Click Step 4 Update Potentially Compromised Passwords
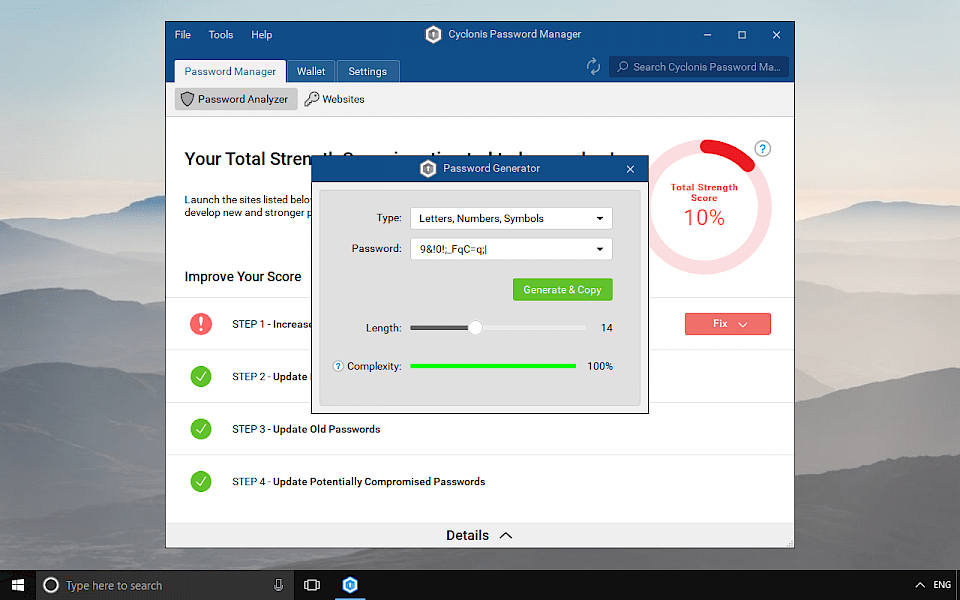The image size is (960, 600). coord(358,482)
